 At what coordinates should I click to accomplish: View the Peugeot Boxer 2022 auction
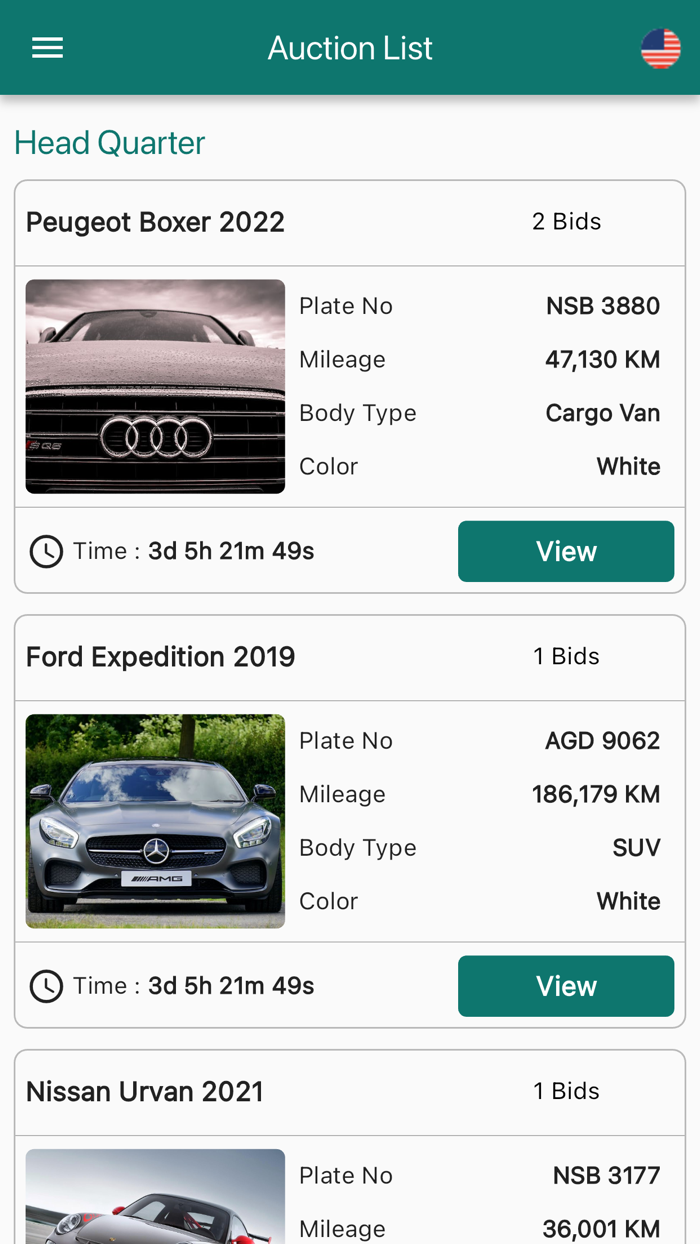click(x=566, y=550)
